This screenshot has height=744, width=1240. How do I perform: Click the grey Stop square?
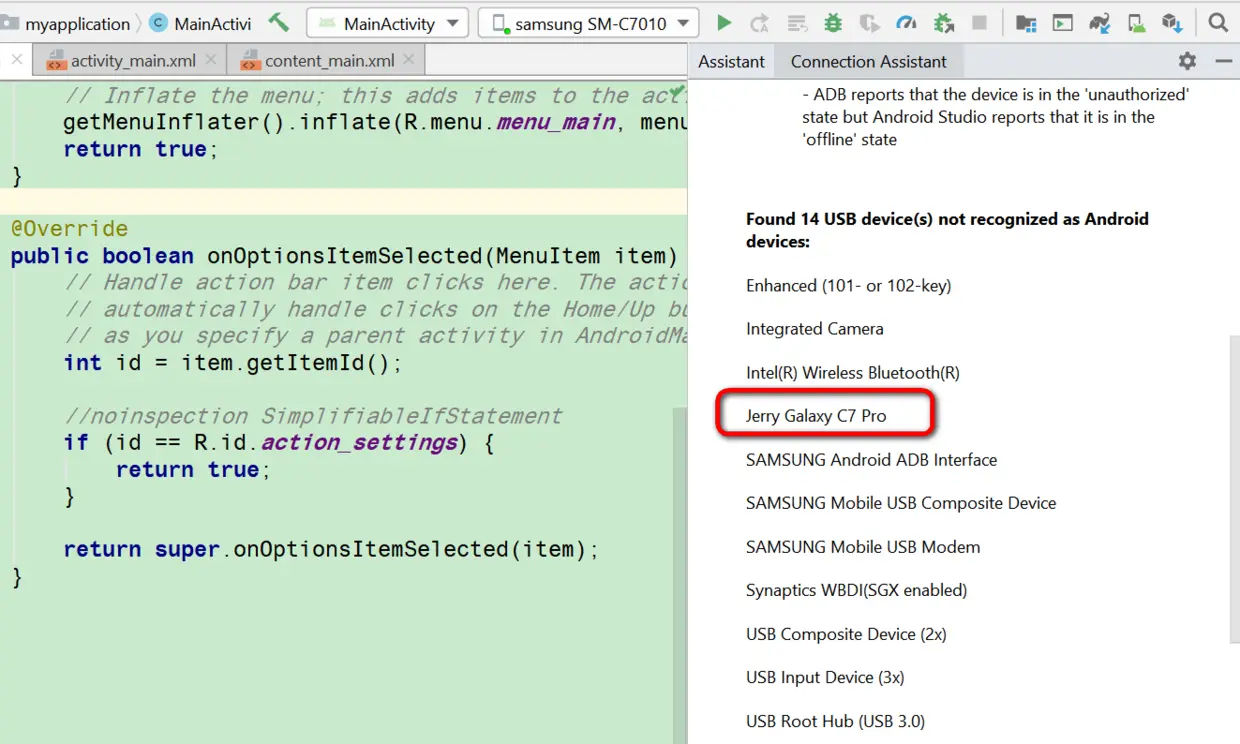point(979,22)
